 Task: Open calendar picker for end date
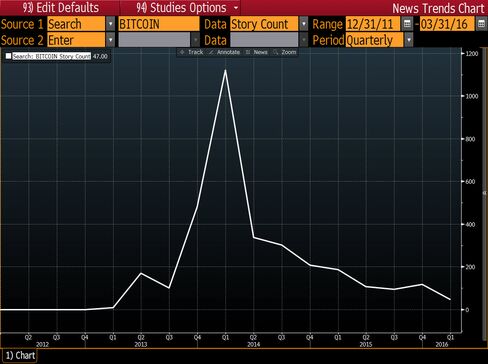481,24
